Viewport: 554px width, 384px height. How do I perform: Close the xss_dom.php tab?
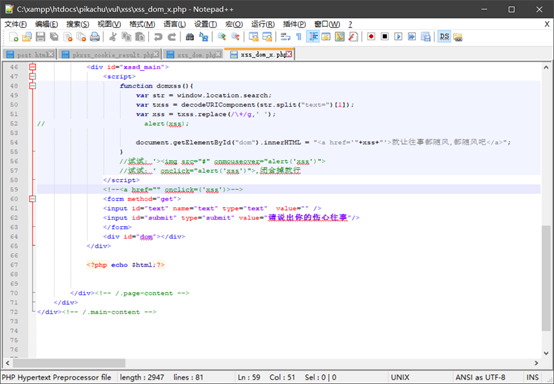tap(219, 54)
